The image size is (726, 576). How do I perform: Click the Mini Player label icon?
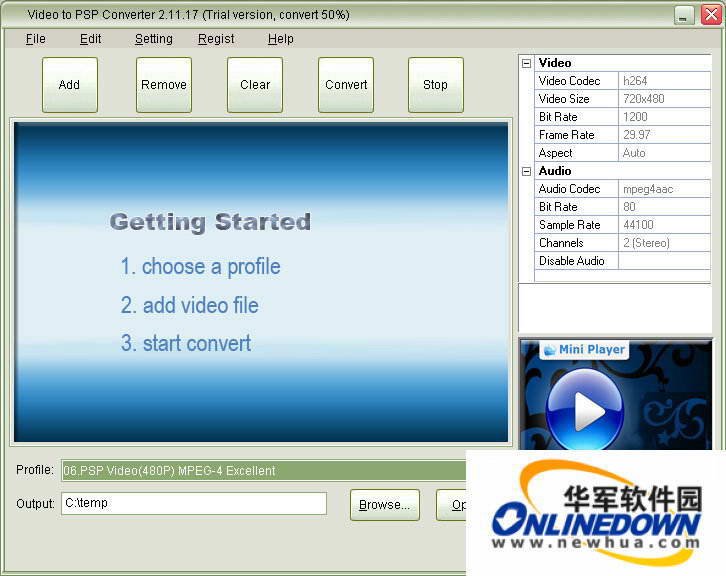tap(550, 350)
